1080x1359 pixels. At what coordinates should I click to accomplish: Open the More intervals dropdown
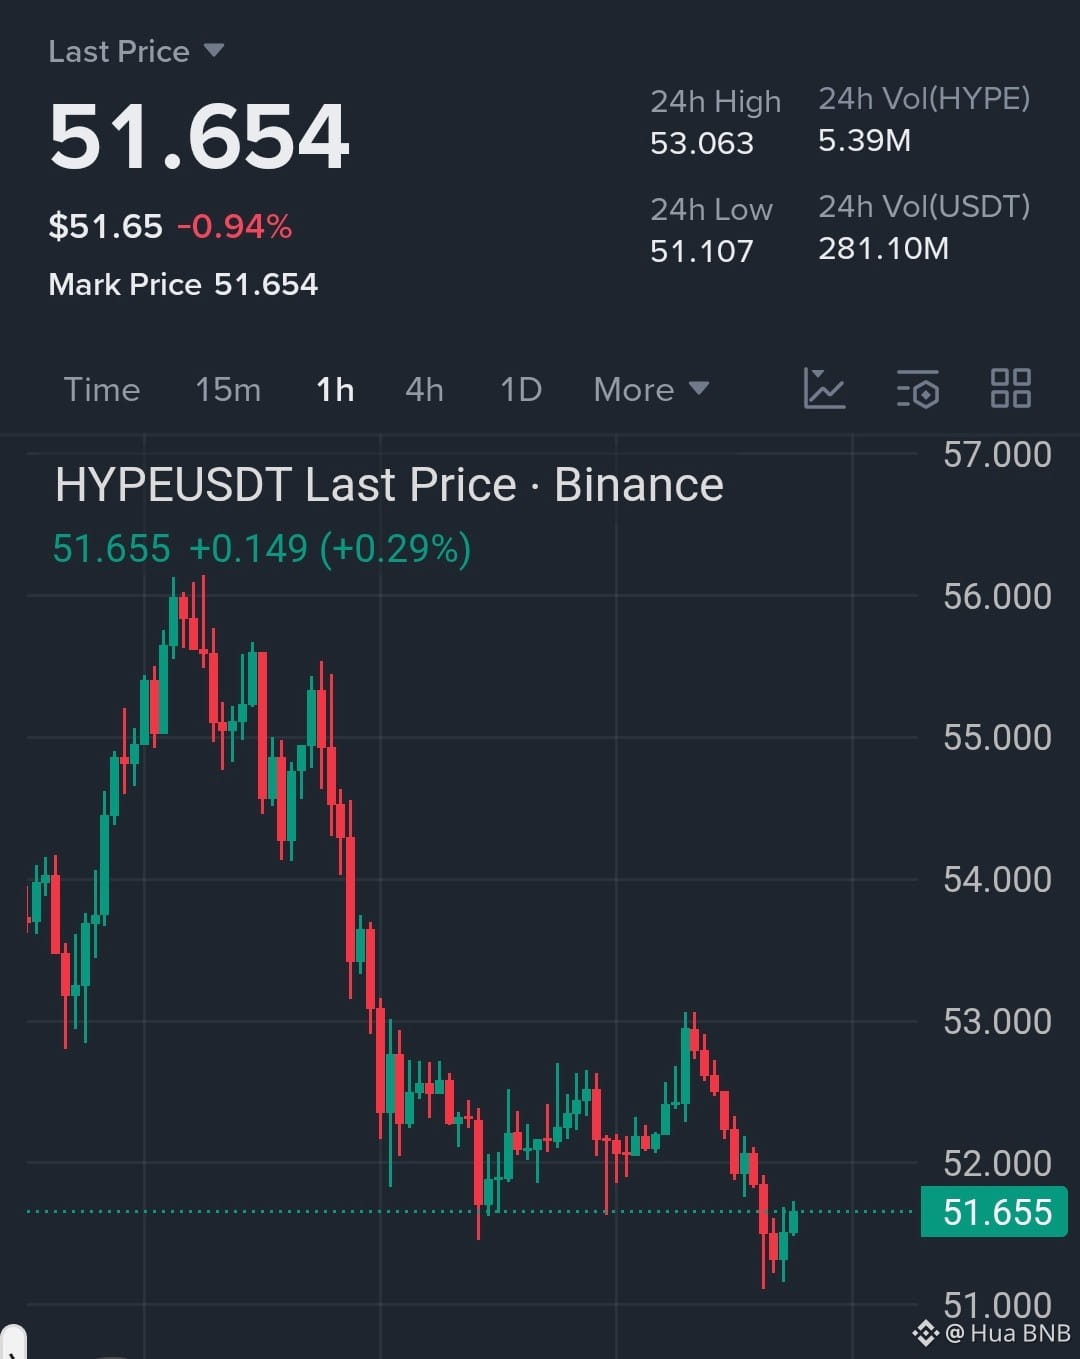(651, 389)
